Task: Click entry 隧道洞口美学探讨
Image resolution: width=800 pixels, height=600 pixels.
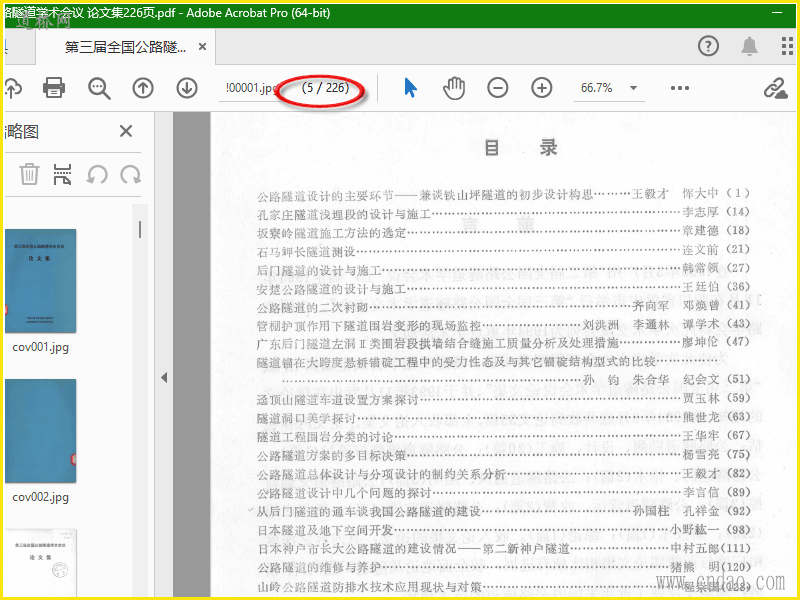Action: coord(306,419)
